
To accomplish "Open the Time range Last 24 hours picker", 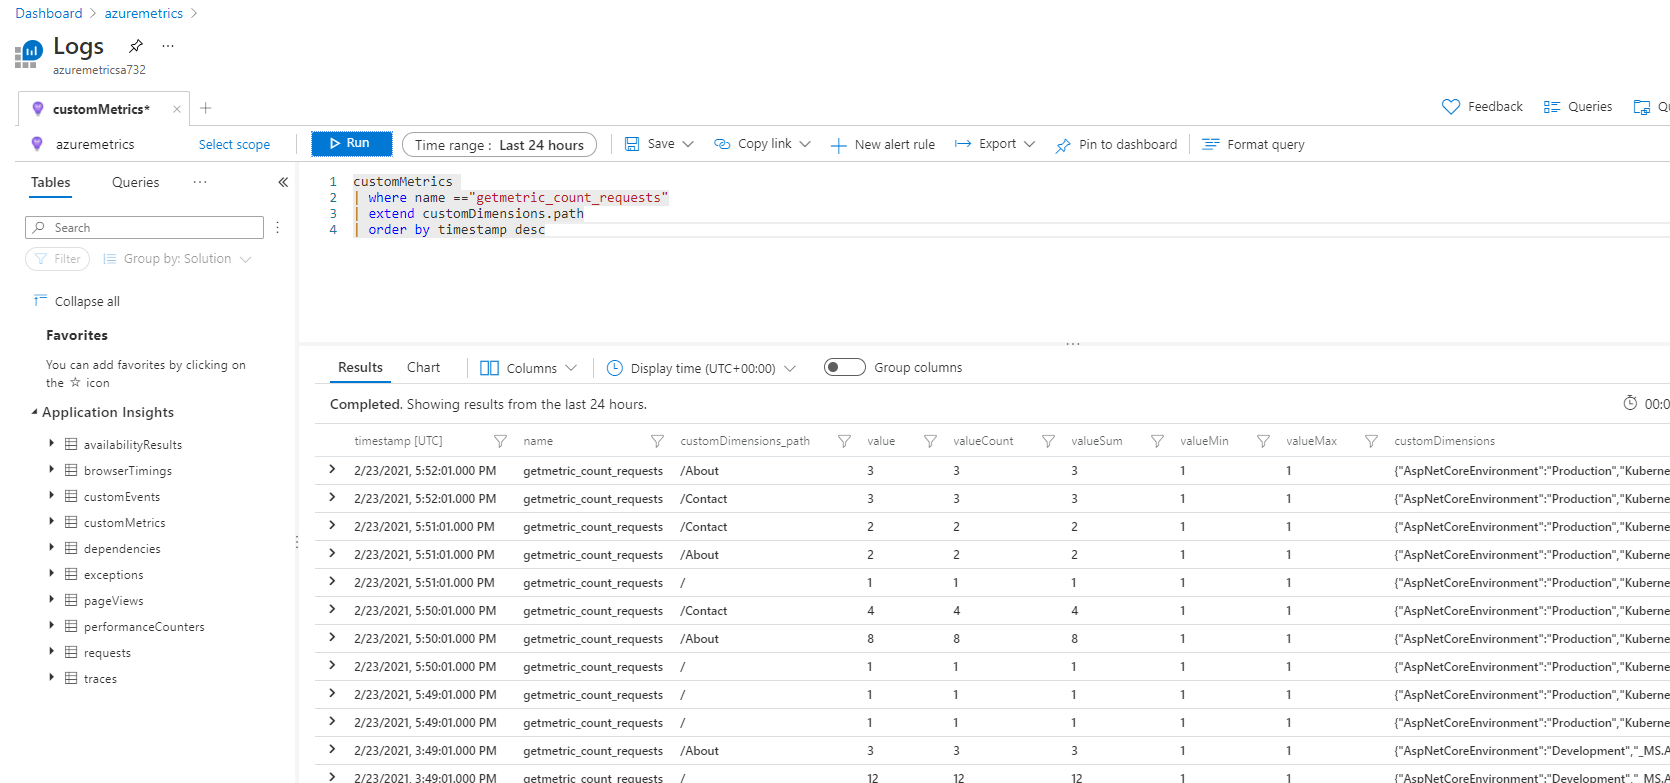I will point(499,145).
